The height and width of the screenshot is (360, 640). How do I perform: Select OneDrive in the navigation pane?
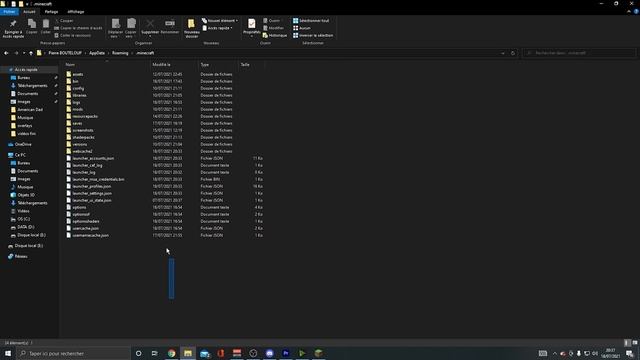coord(23,144)
